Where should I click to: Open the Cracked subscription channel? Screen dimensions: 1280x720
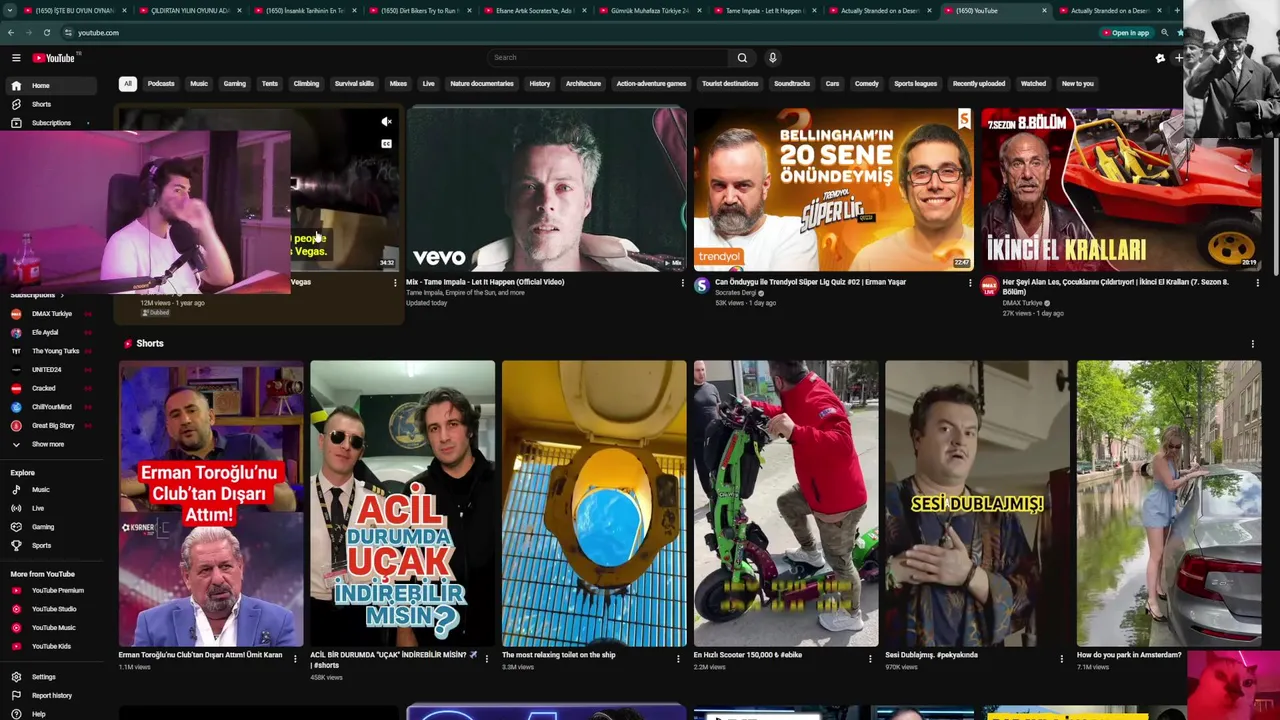tap(43, 388)
